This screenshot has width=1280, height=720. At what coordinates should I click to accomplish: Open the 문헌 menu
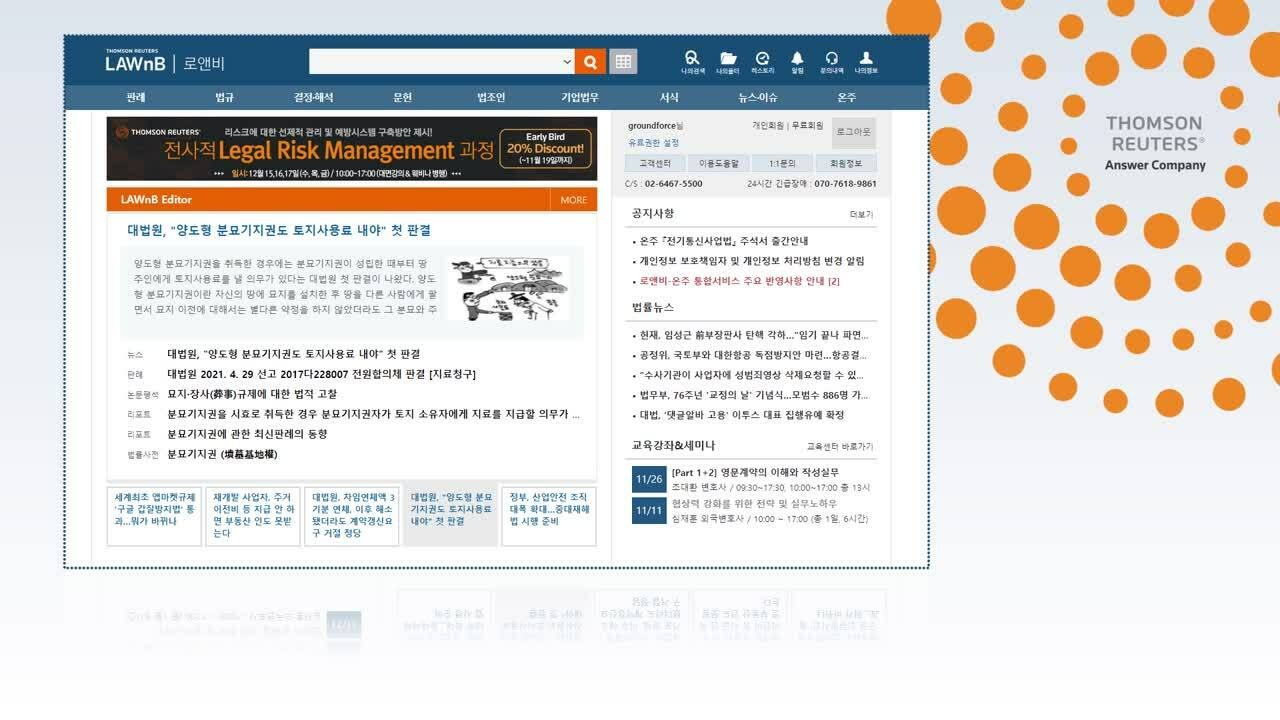coord(402,98)
